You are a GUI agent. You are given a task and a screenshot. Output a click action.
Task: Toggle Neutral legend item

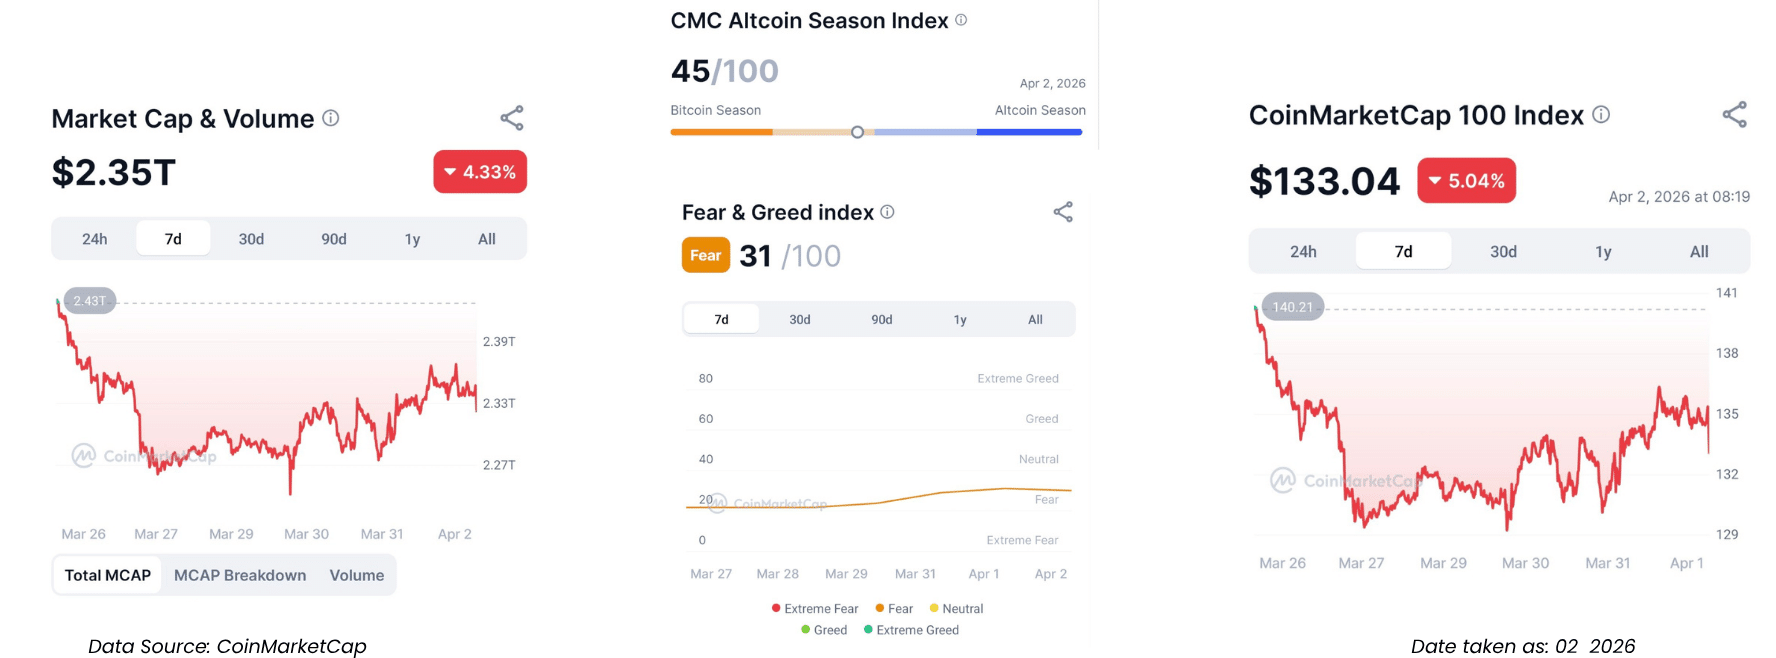click(x=956, y=608)
